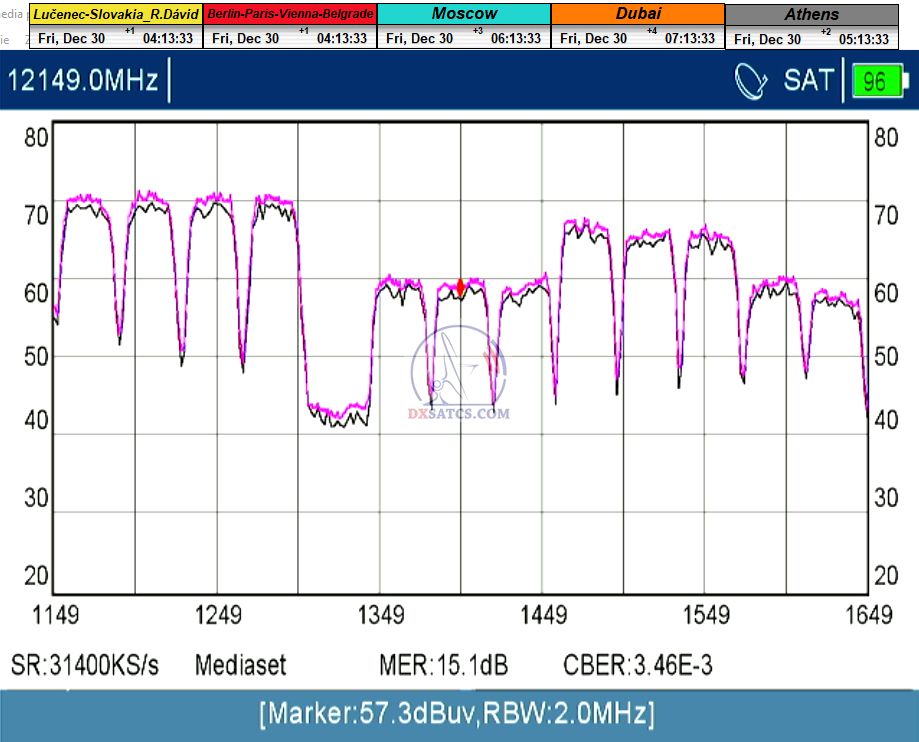919x742 pixels.
Task: Click the Moscow clock time 06:13:33
Action: [516, 38]
